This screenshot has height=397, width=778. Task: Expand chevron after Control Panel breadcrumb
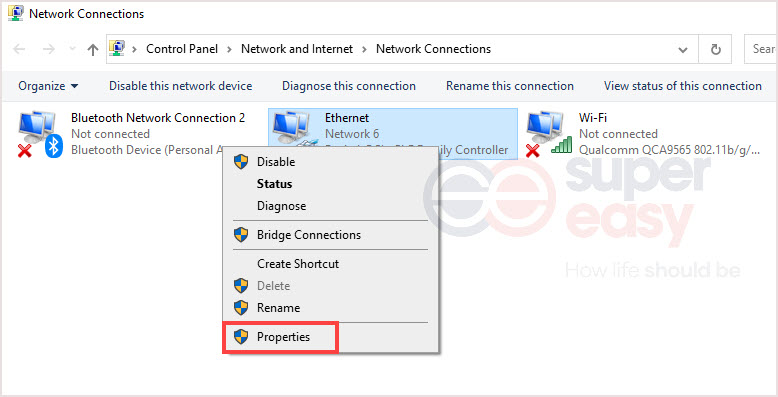tap(229, 49)
